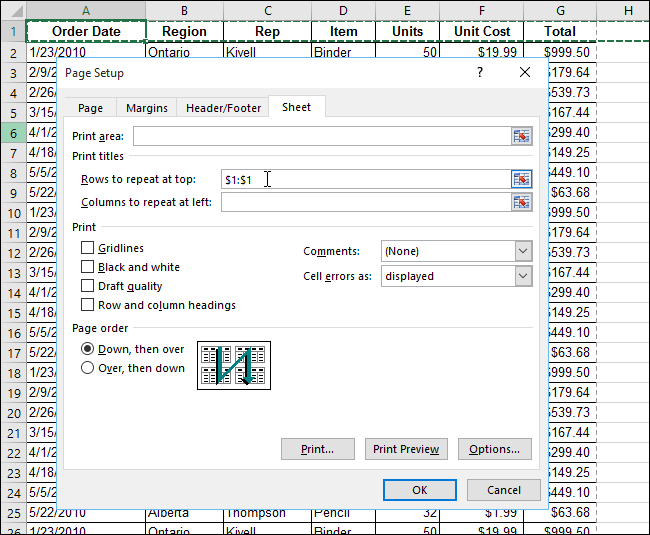This screenshot has width=650, height=535.
Task: Click range selector icon for Rows to repeat
Action: click(x=521, y=179)
